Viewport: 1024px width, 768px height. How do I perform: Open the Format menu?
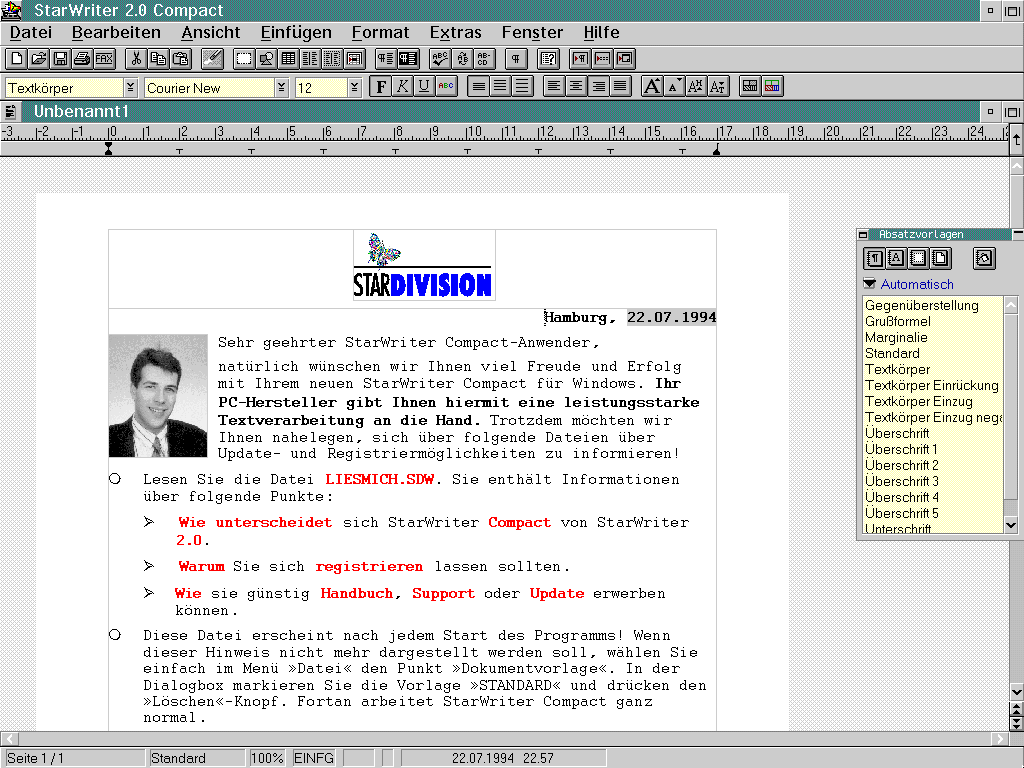pos(380,32)
